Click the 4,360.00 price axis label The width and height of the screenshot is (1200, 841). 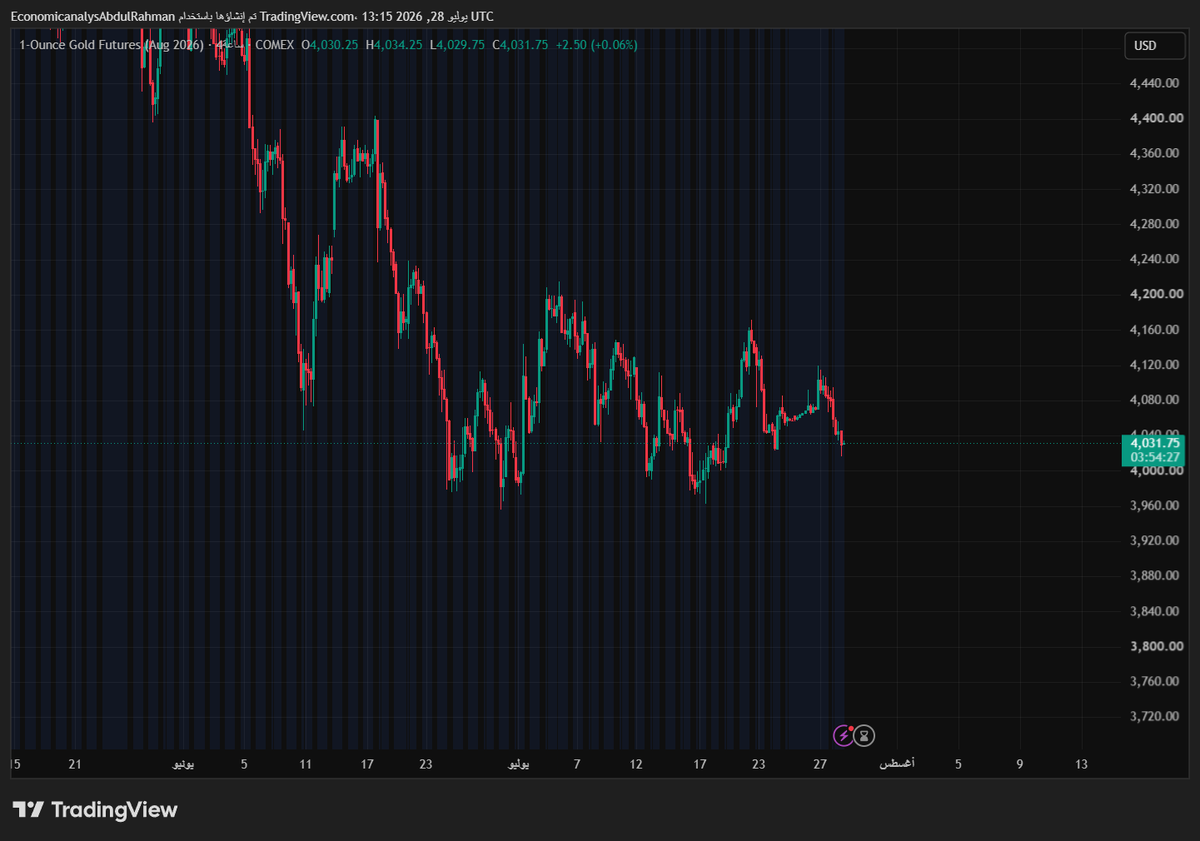(1154, 153)
